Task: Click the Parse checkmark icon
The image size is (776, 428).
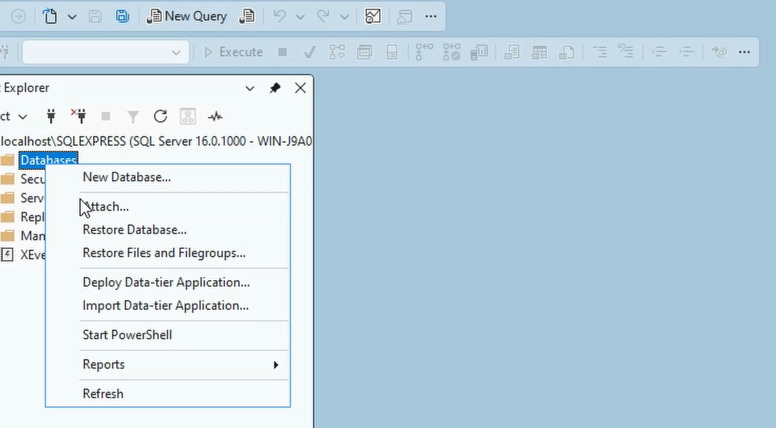Action: [310, 52]
